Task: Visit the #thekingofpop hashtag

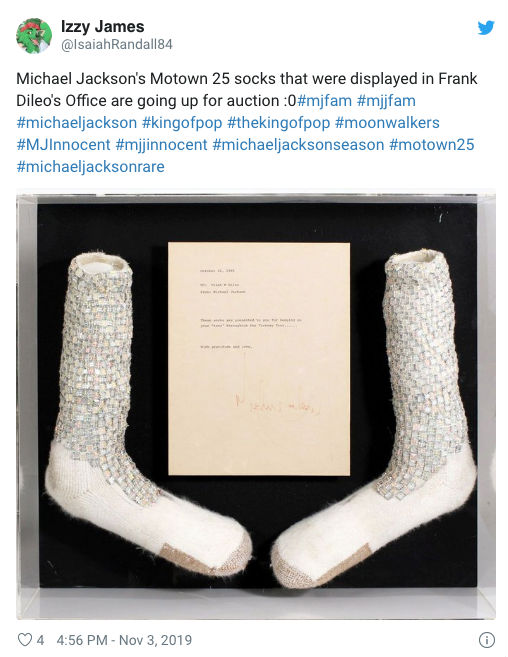Action: coord(278,123)
